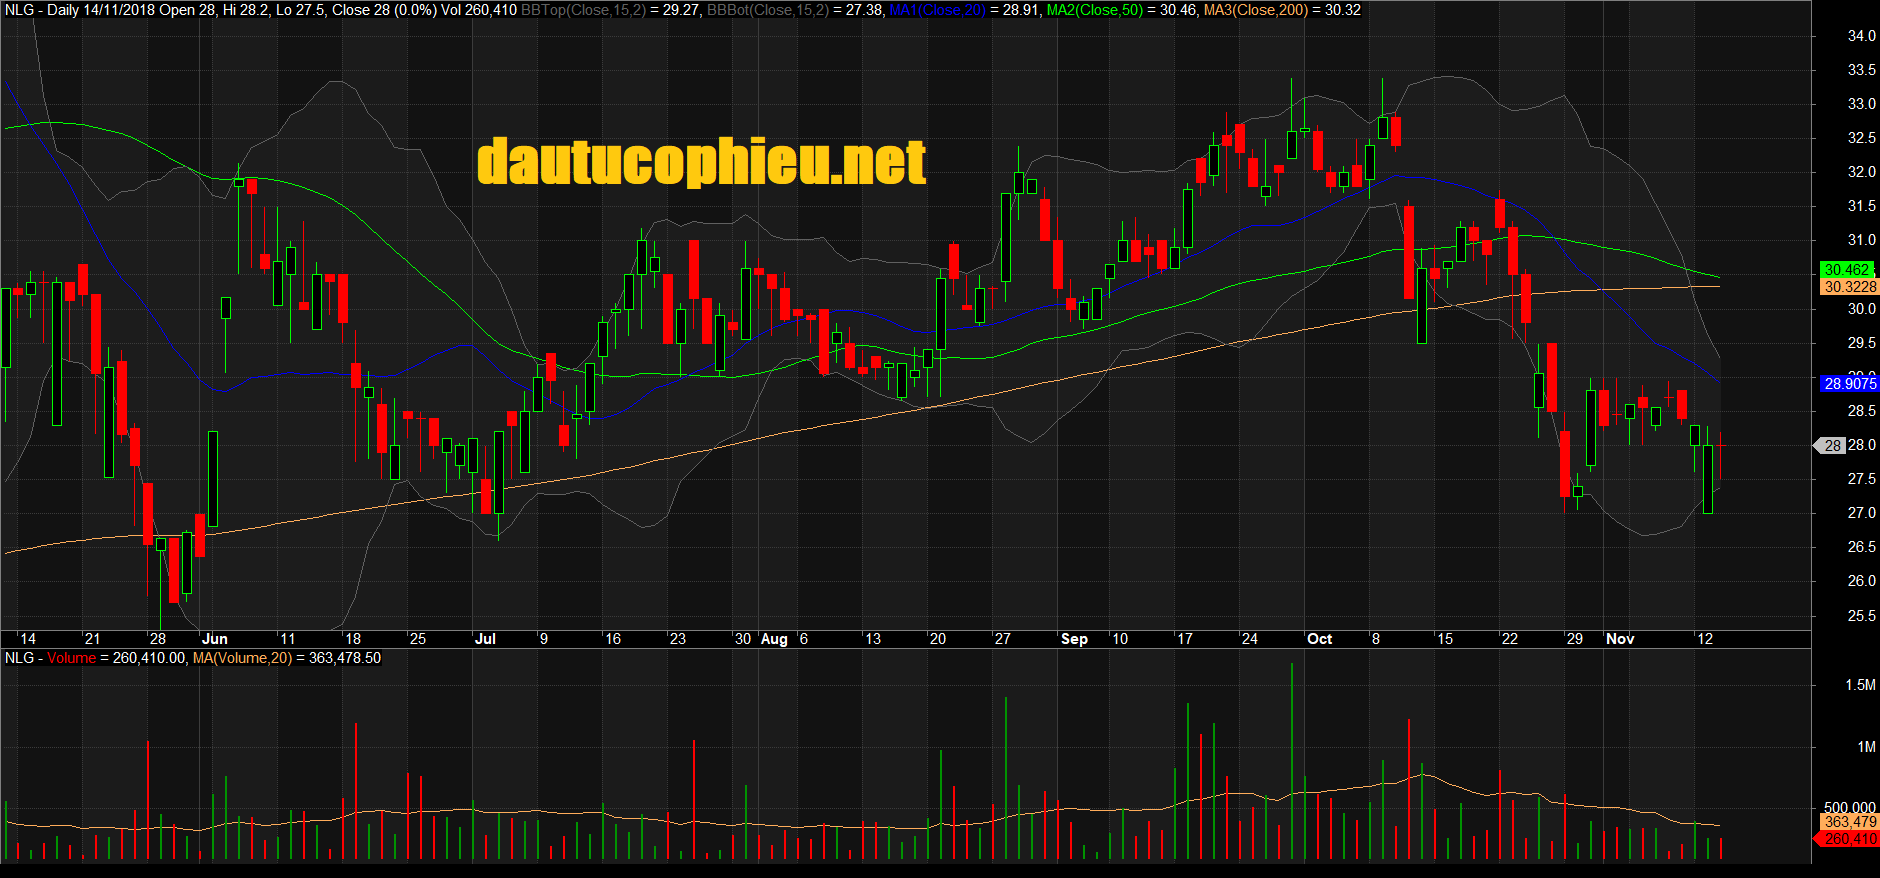Select the Nov label on the timeline
Viewport: 1880px width, 878px height.
pos(1620,639)
